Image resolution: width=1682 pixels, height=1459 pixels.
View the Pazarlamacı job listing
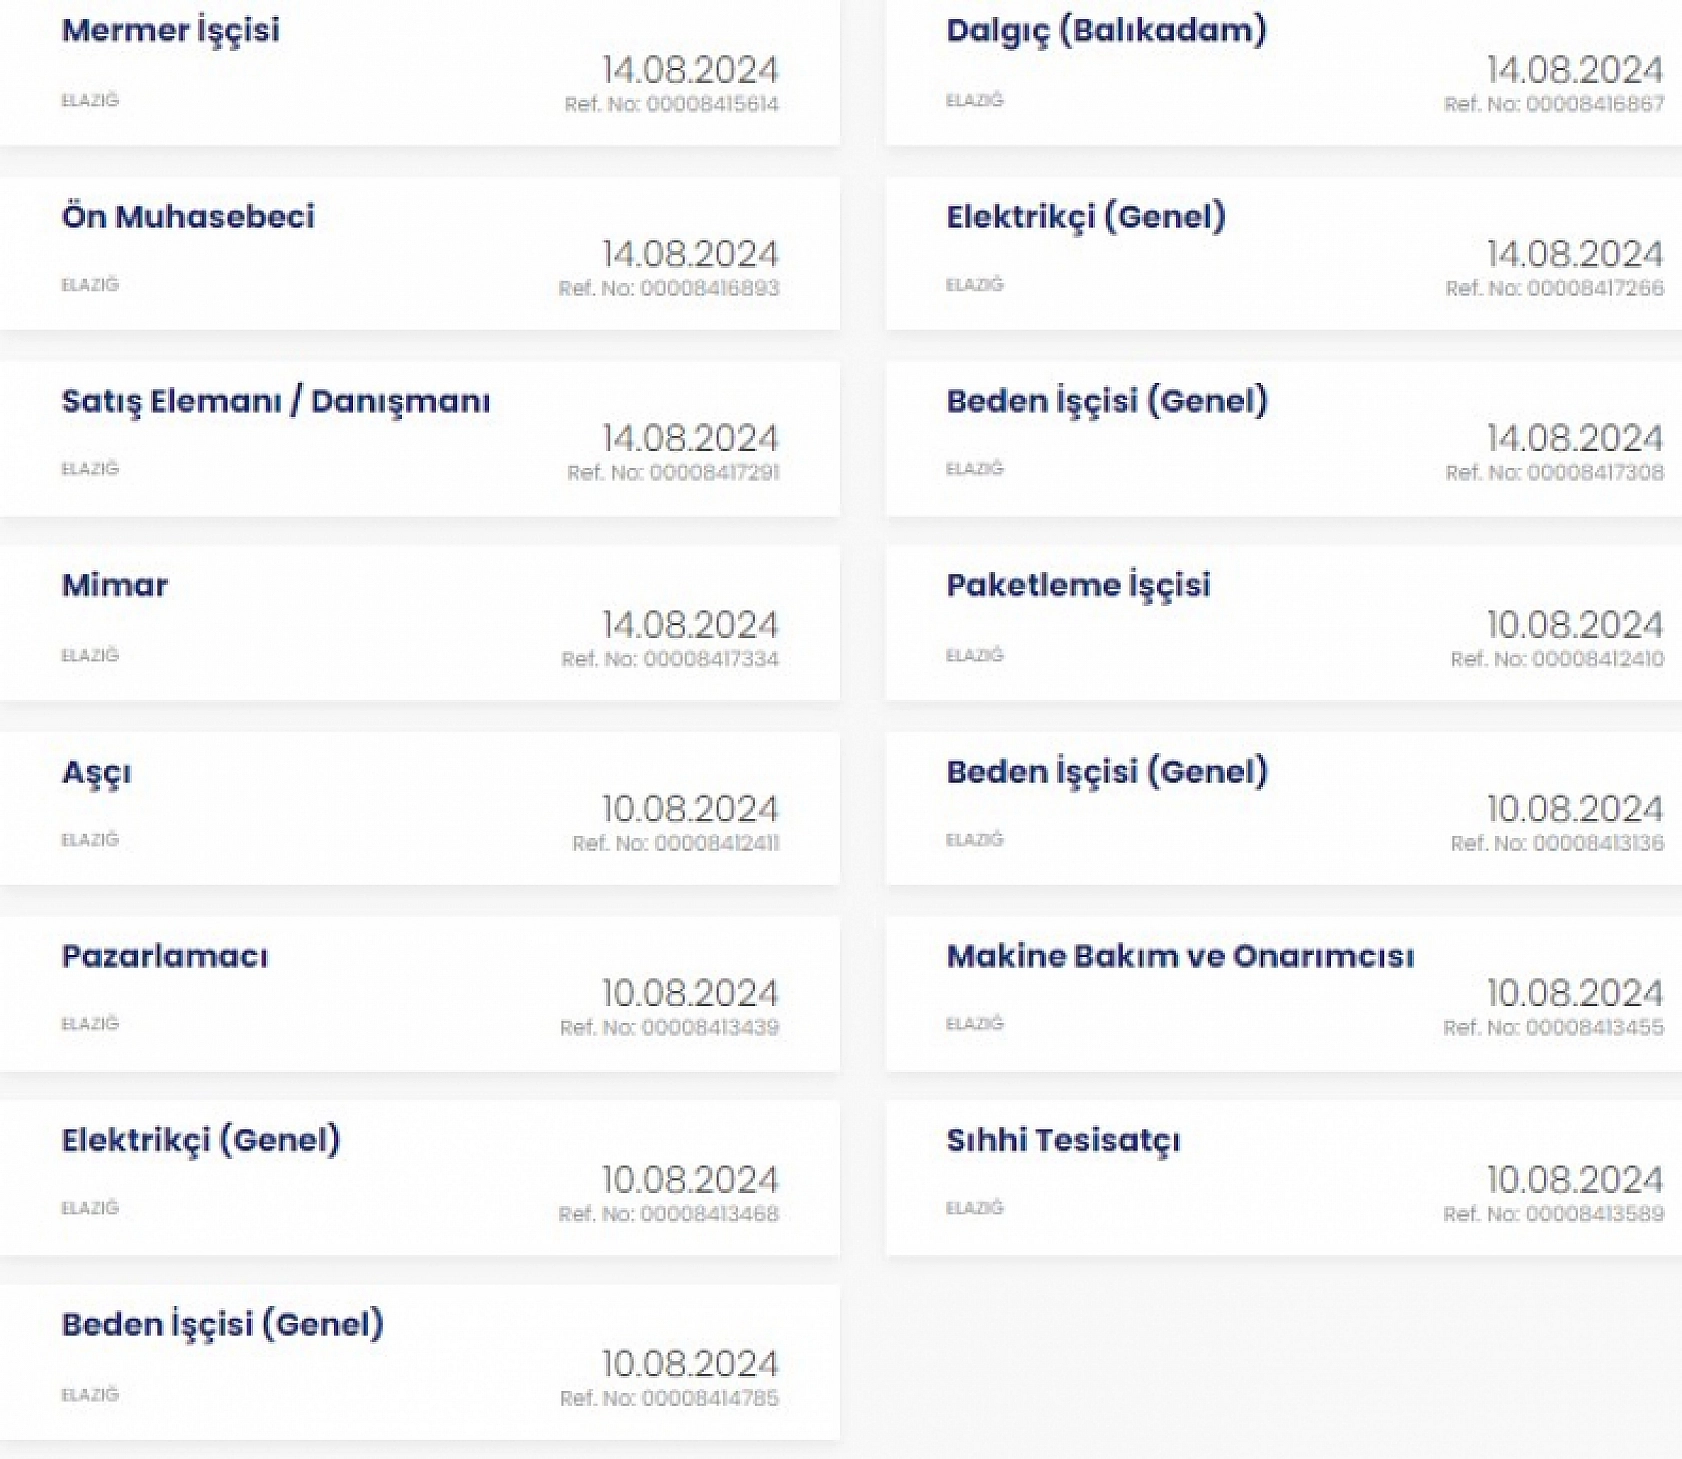click(x=165, y=957)
